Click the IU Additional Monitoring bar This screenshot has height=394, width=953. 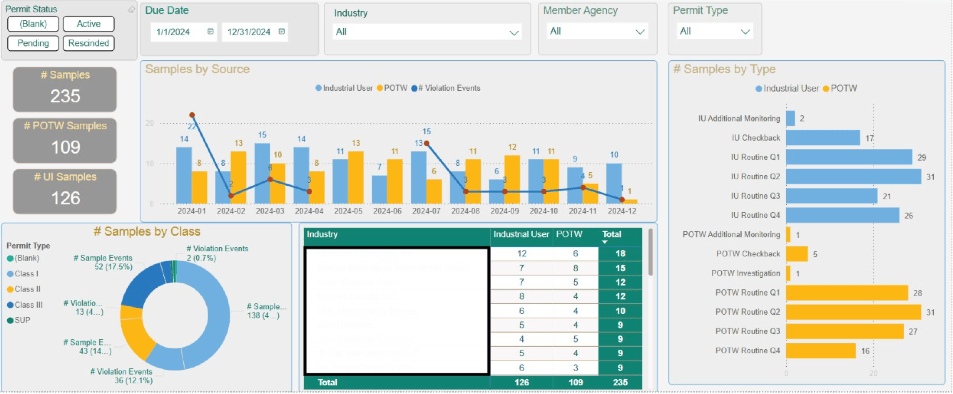coord(790,119)
